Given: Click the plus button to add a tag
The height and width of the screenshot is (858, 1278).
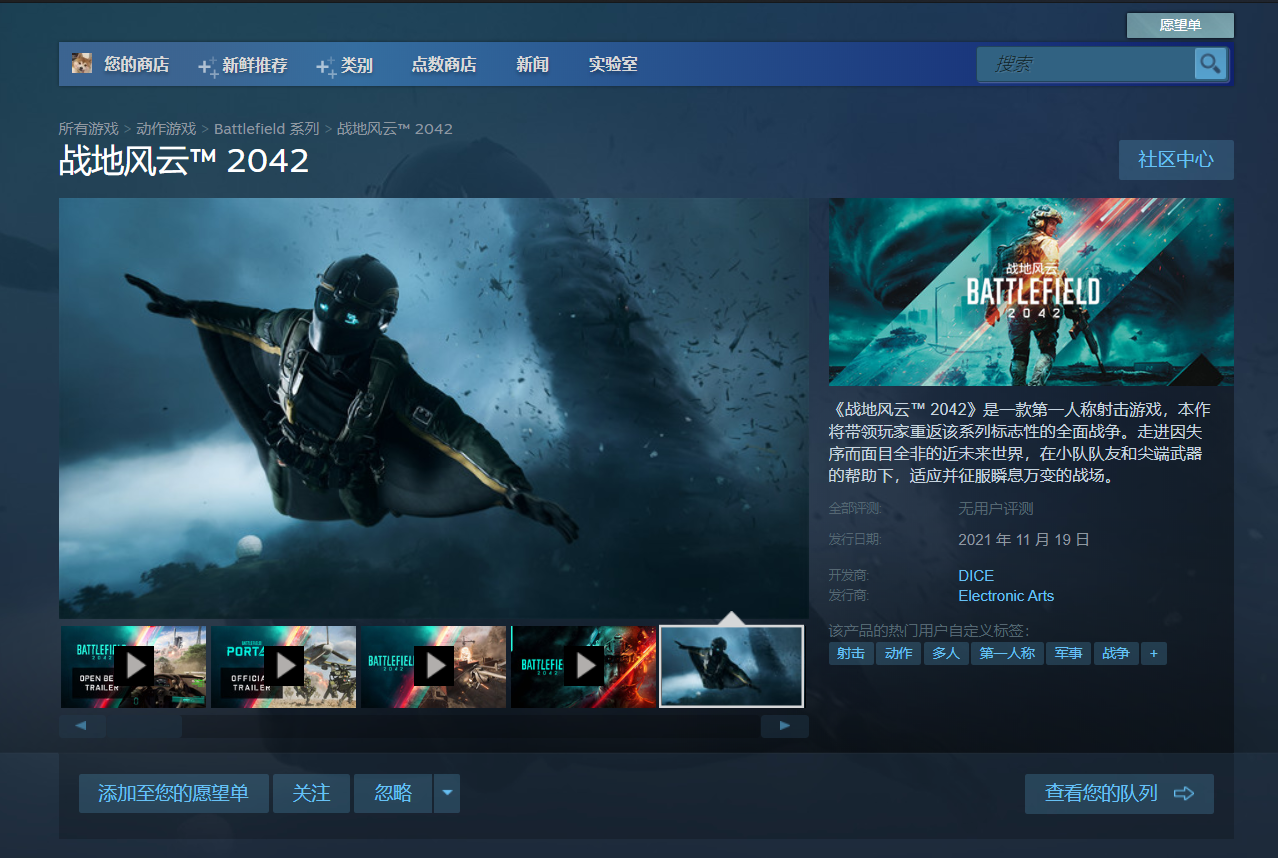Looking at the screenshot, I should tap(1153, 654).
